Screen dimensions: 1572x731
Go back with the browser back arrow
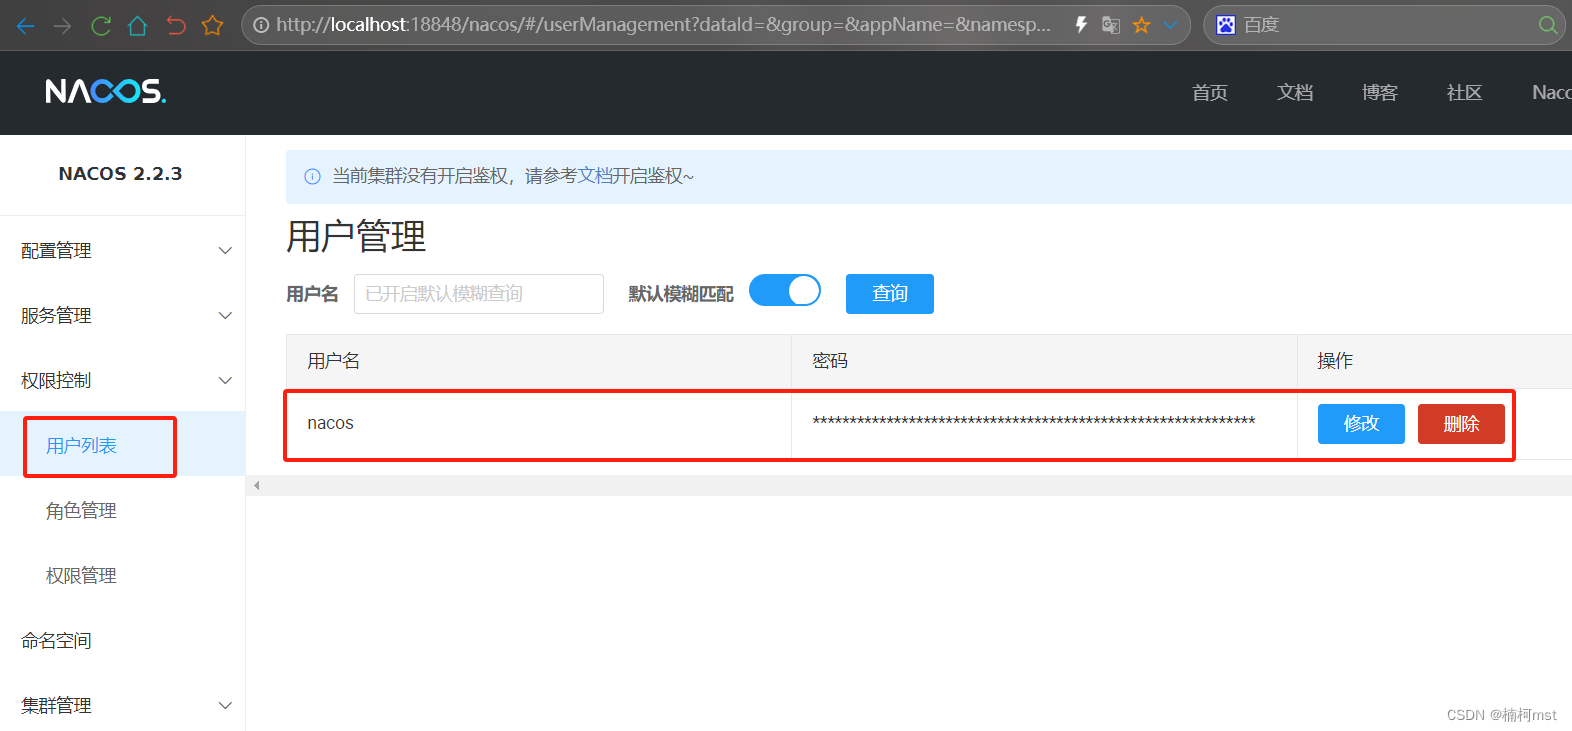click(x=26, y=25)
